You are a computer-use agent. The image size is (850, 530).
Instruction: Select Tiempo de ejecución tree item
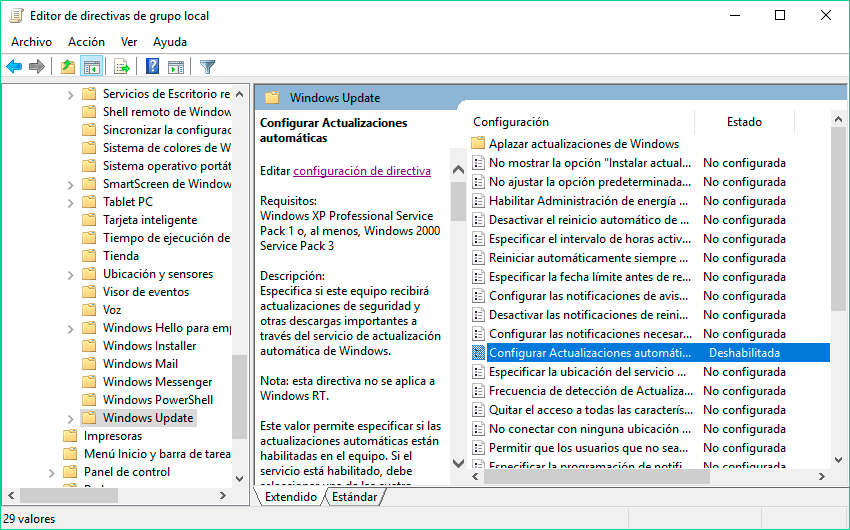[166, 237]
